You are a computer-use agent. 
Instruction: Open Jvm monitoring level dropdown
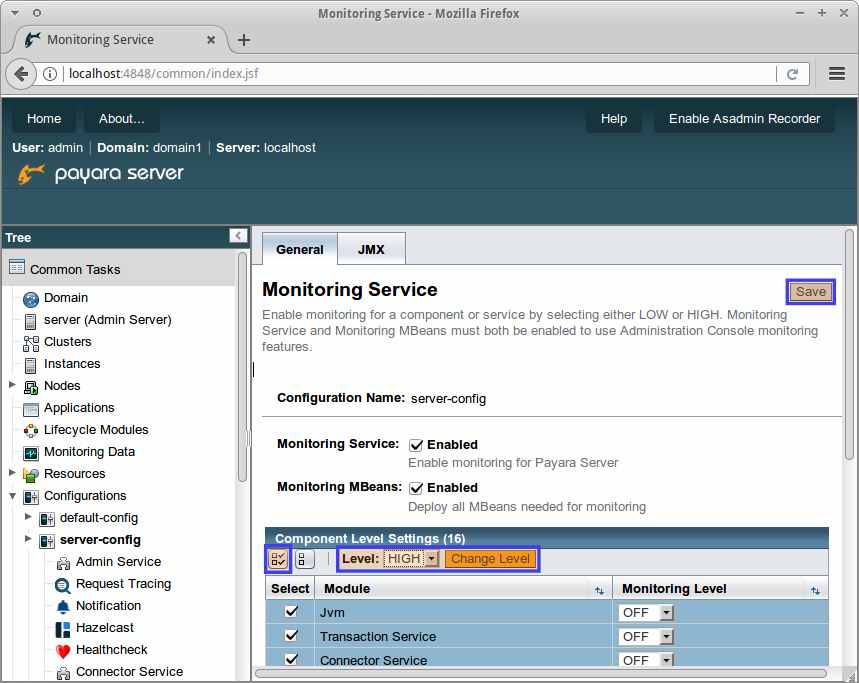[646, 613]
